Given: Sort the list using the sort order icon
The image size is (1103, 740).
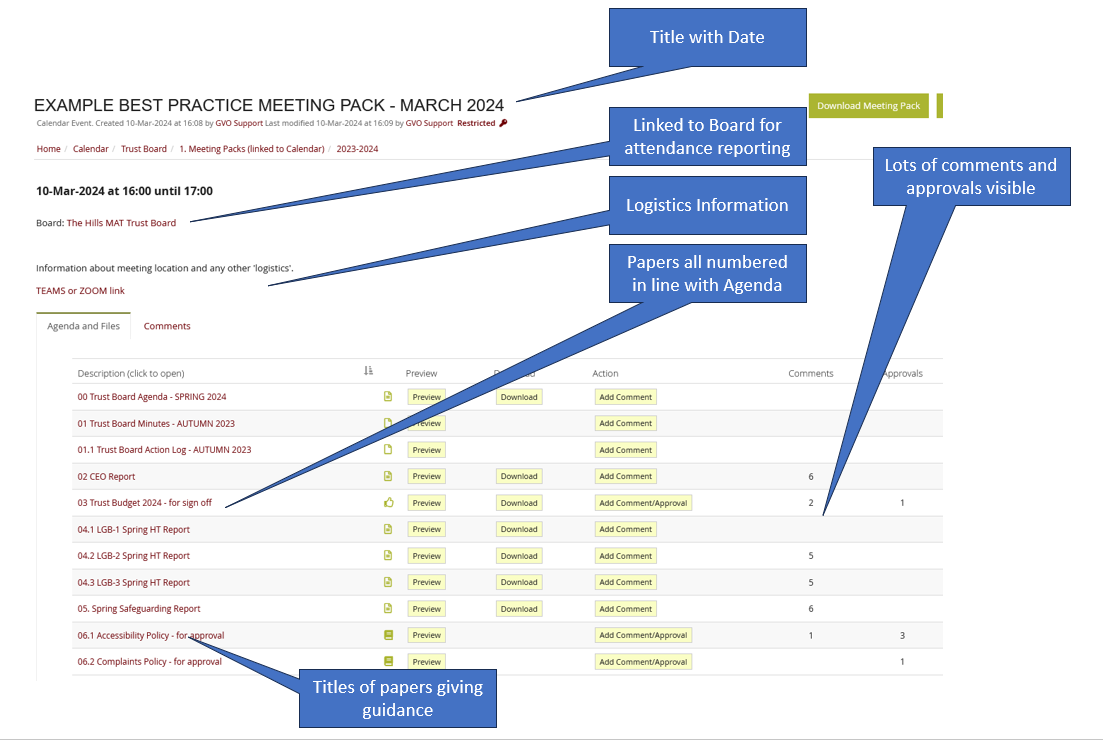Looking at the screenshot, I should [x=368, y=371].
